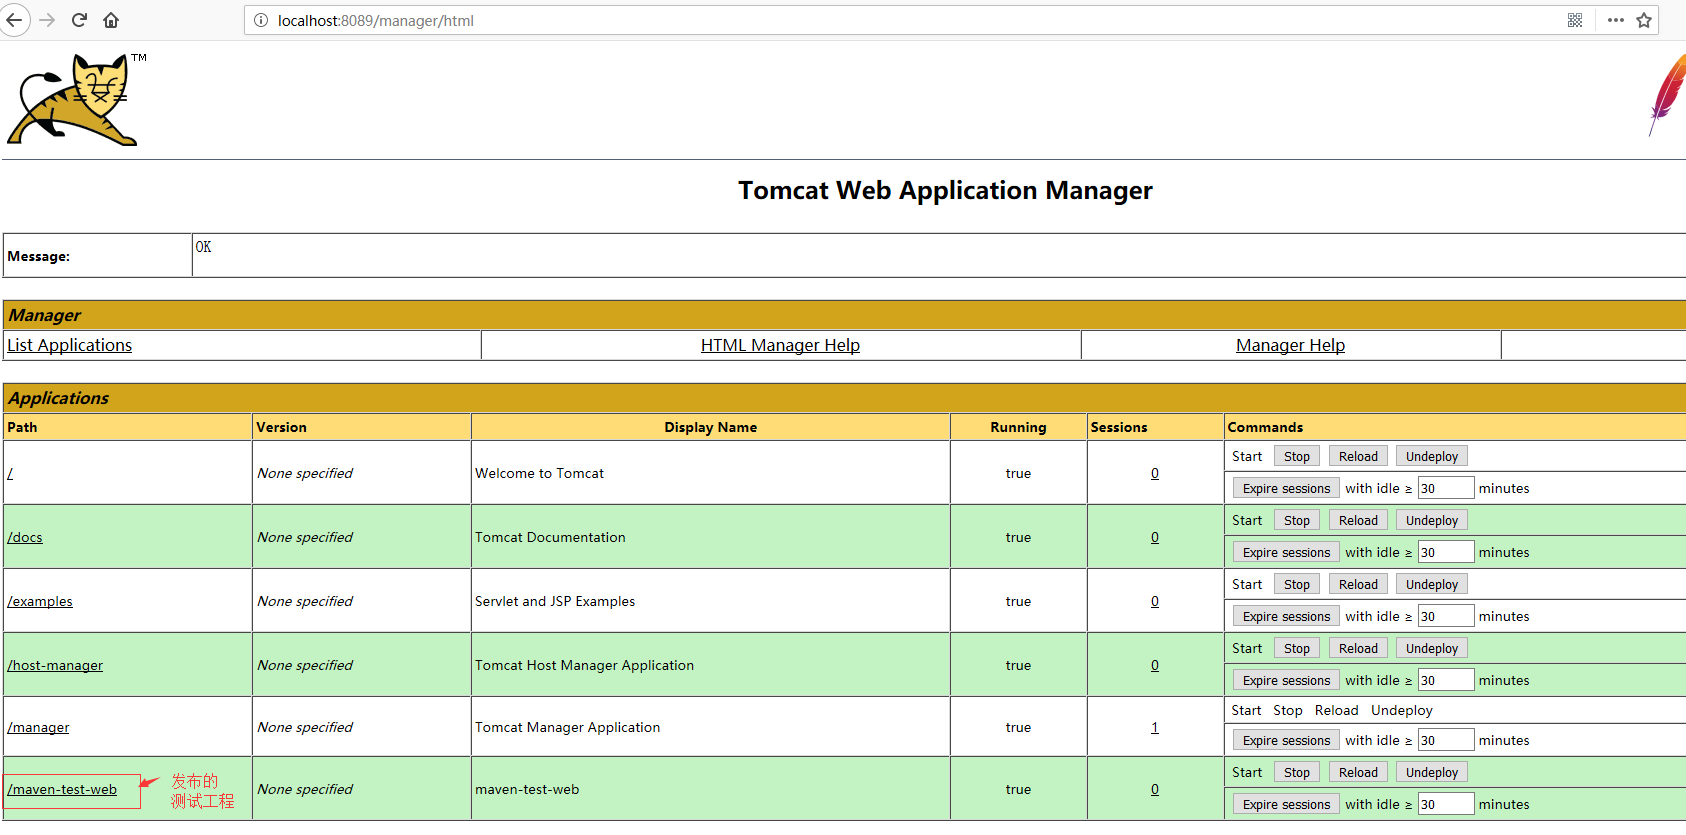The height and width of the screenshot is (835, 1686).
Task: Undeploy the /host-manager application
Action: coord(1432,648)
